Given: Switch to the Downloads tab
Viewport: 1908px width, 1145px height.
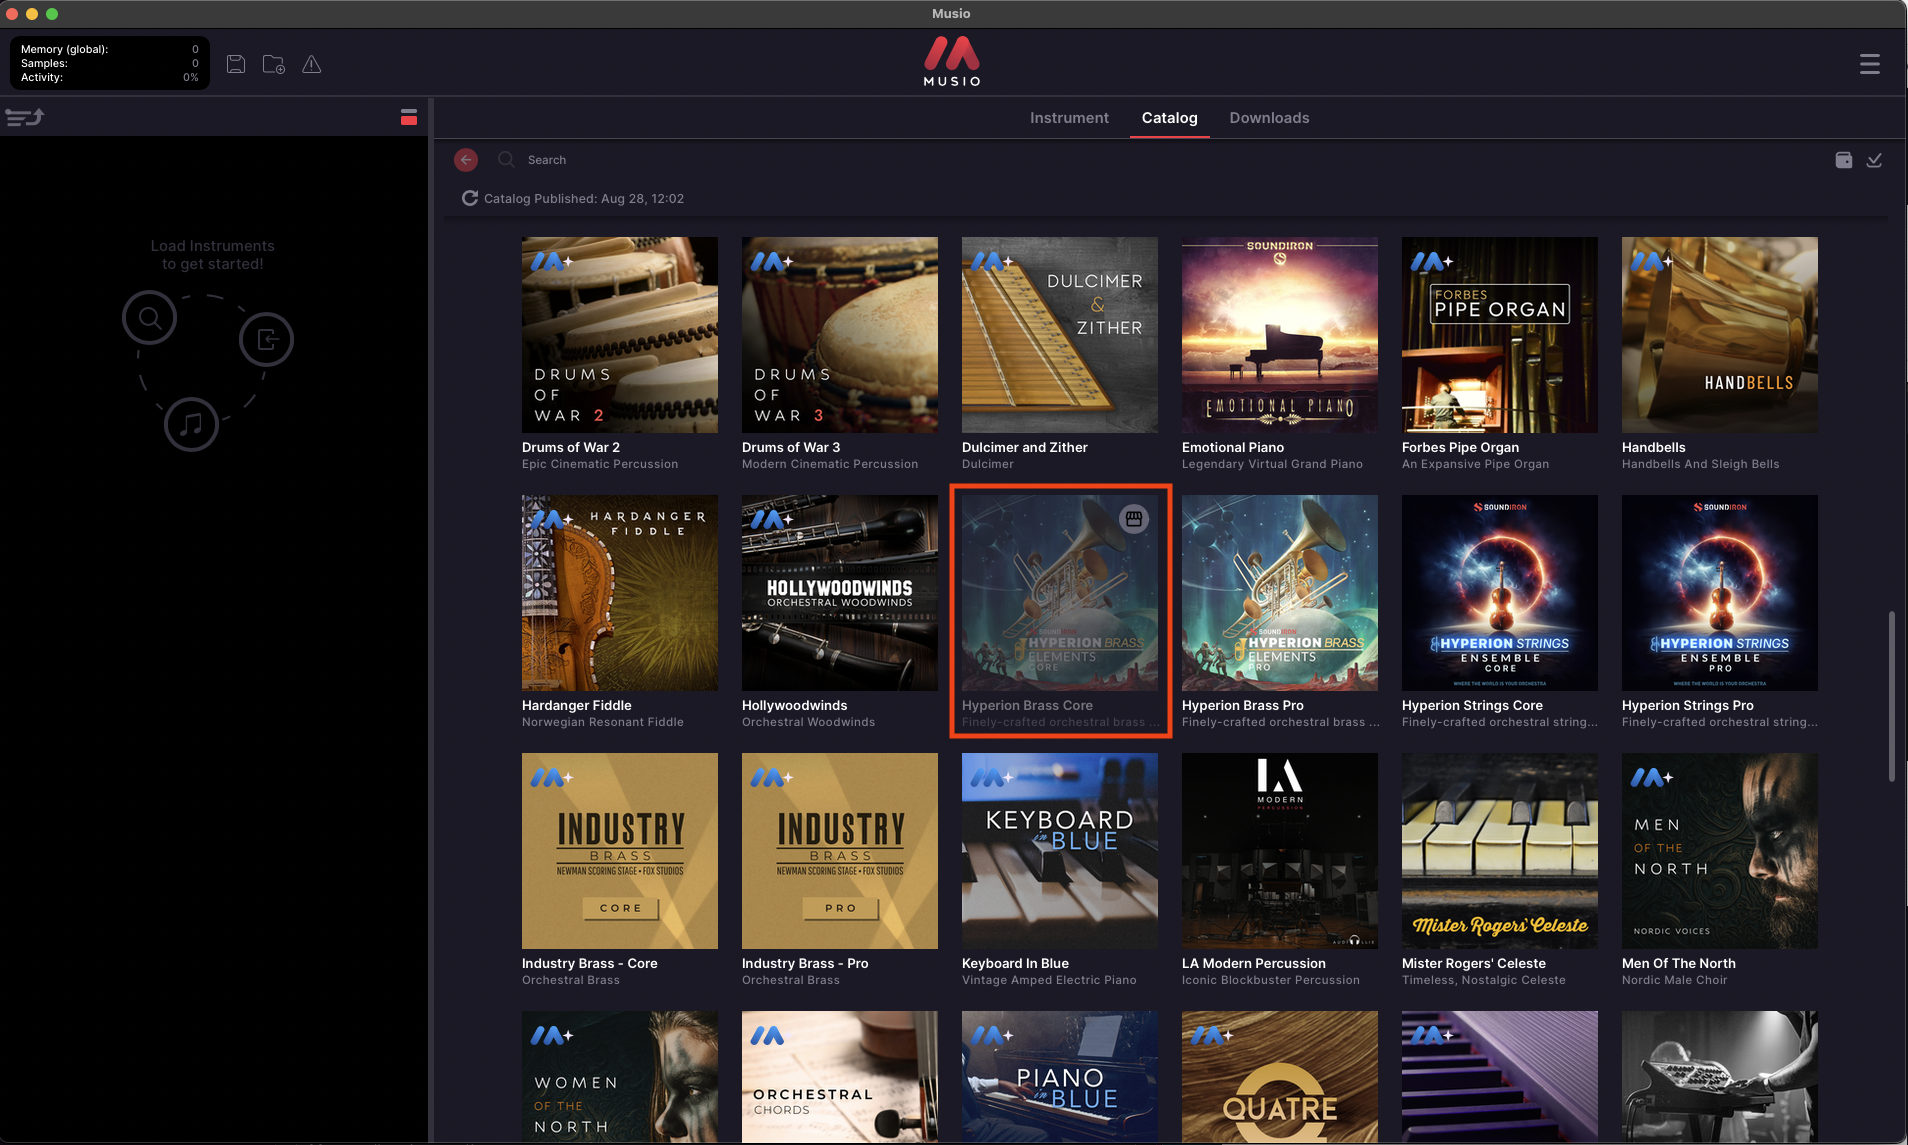Looking at the screenshot, I should point(1269,117).
